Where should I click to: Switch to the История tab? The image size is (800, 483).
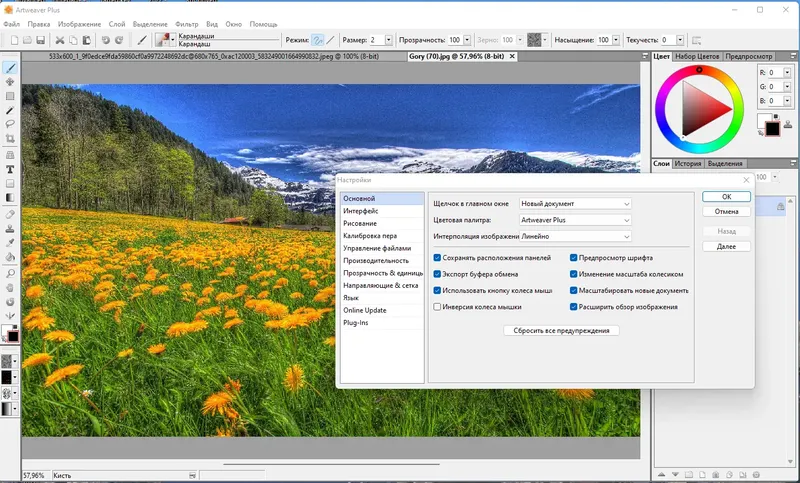pyautogui.click(x=687, y=164)
